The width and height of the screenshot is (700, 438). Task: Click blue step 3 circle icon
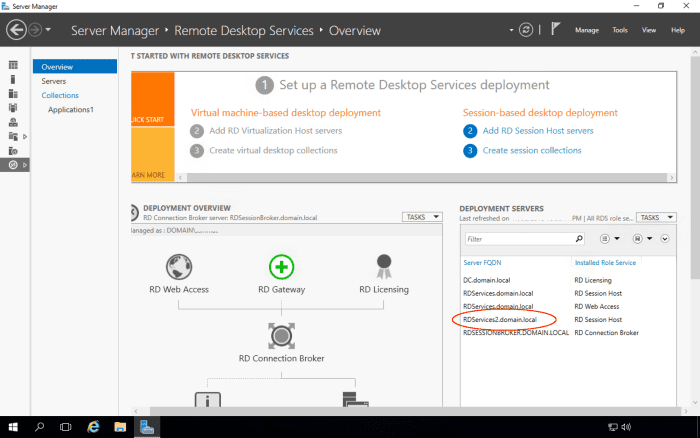pos(470,150)
